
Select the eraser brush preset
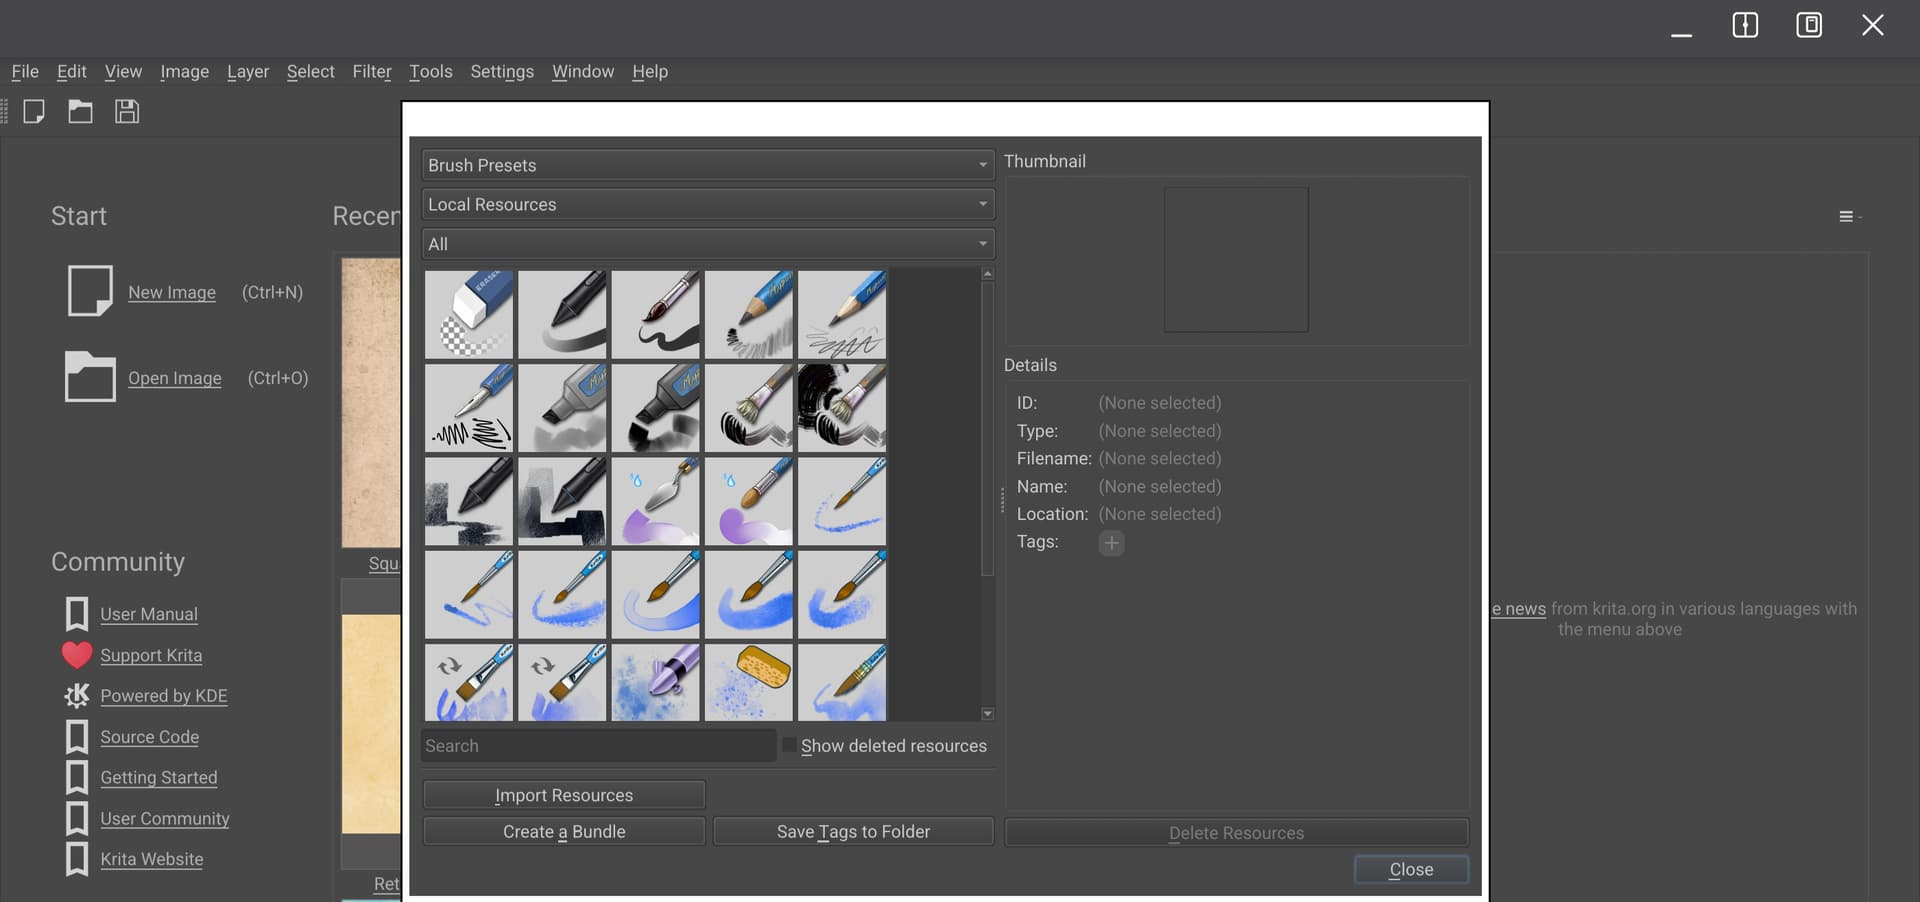(x=468, y=314)
